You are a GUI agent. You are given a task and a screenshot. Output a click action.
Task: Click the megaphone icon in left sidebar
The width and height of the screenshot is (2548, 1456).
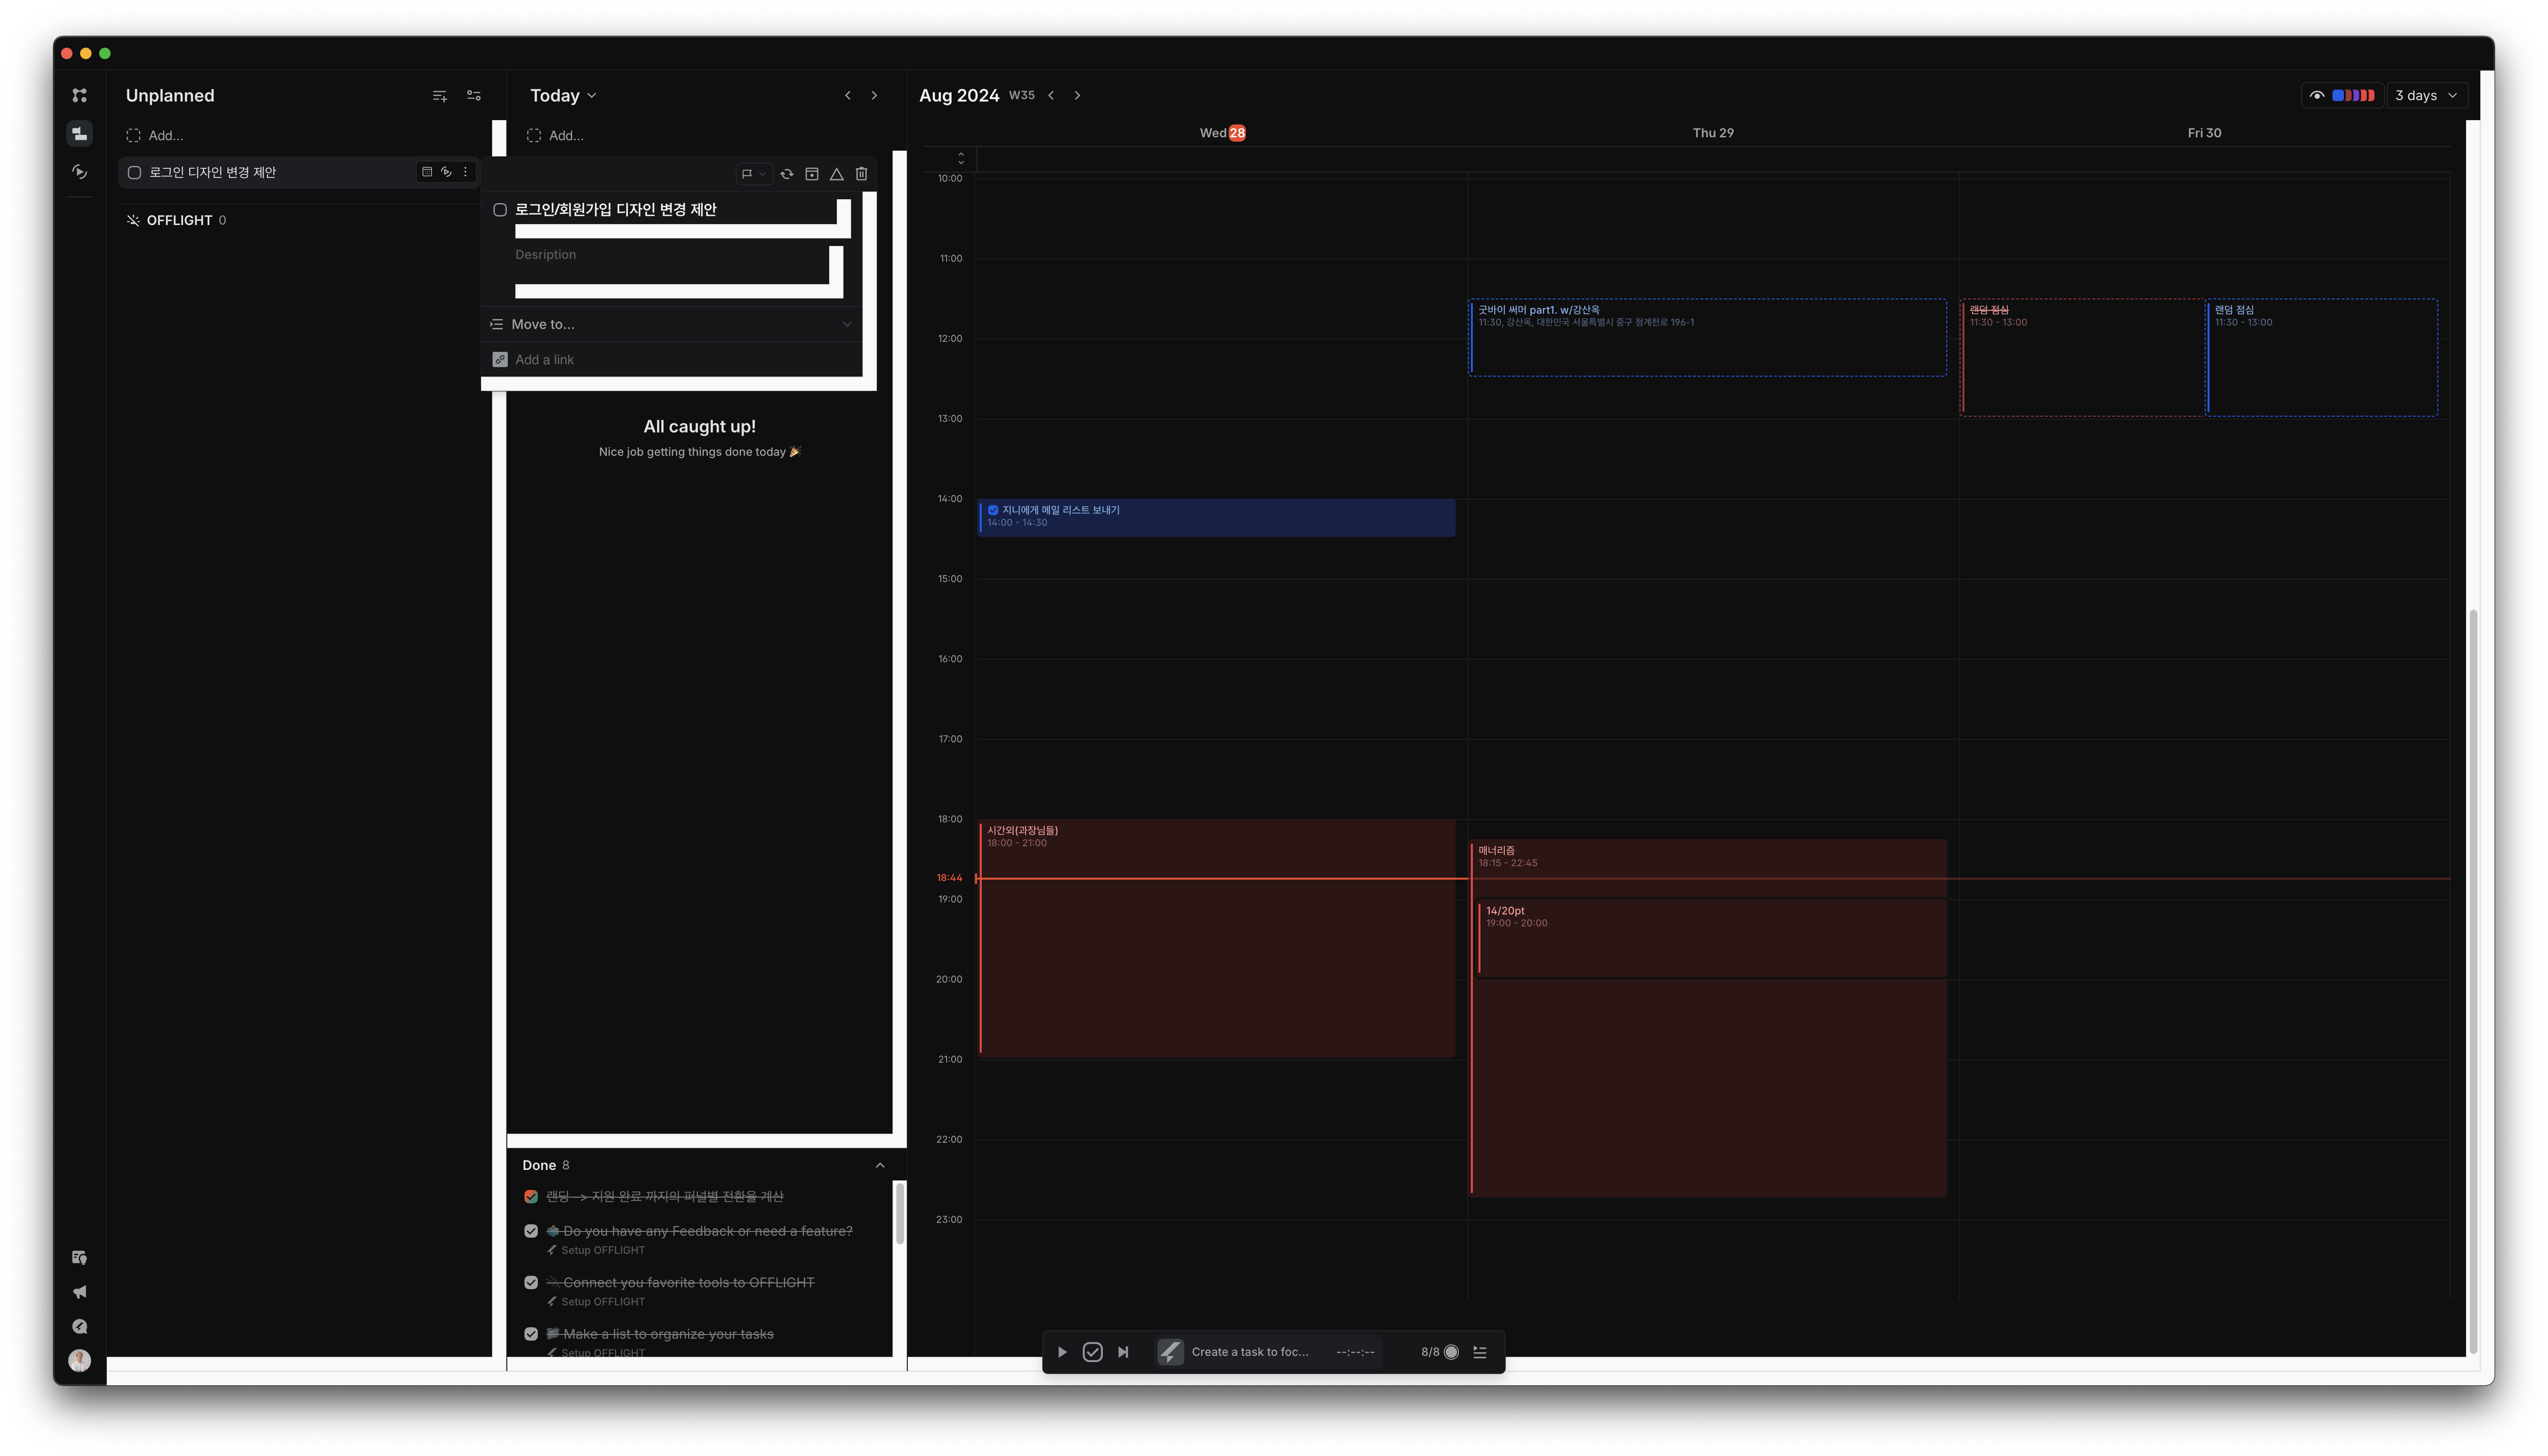click(80, 1292)
